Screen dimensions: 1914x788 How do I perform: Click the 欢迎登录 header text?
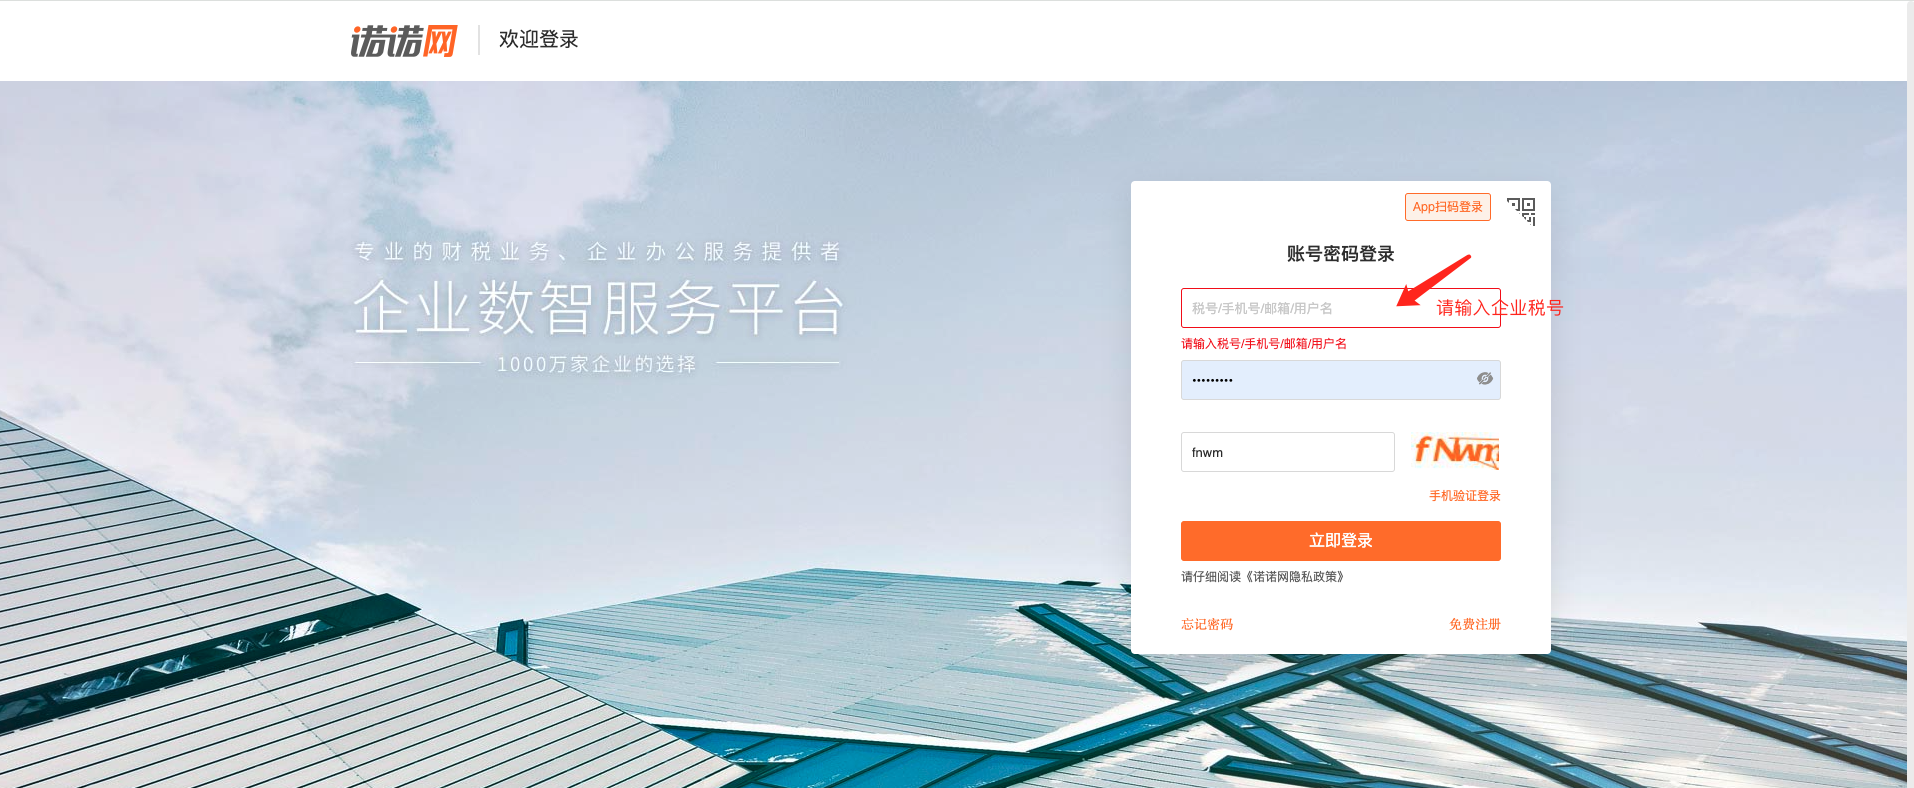pyautogui.click(x=538, y=39)
